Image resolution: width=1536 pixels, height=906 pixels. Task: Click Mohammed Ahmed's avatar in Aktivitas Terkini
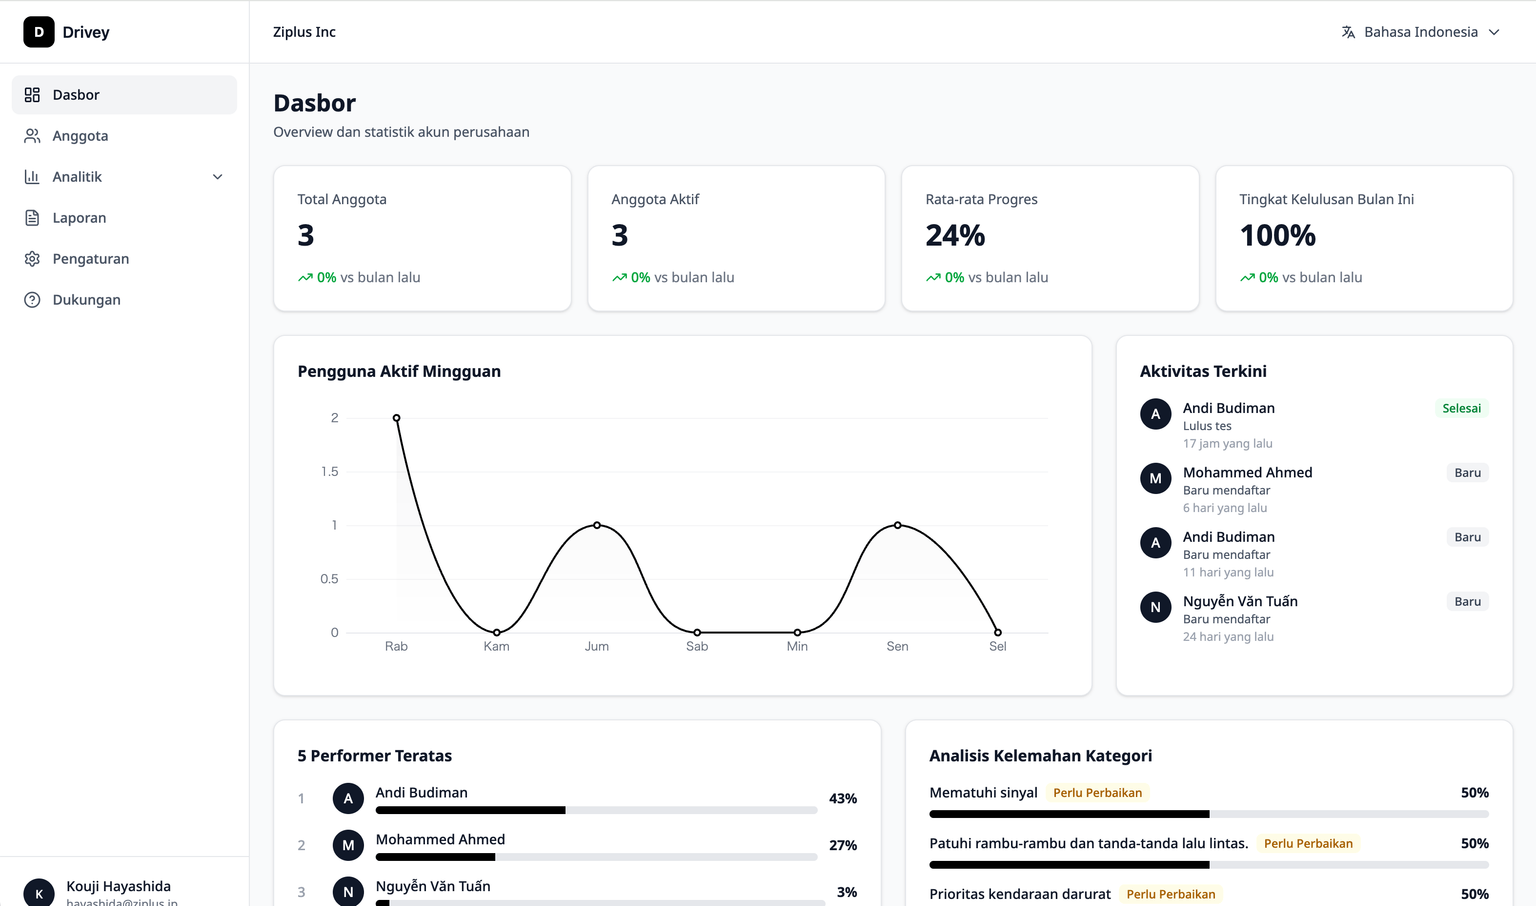click(x=1155, y=478)
